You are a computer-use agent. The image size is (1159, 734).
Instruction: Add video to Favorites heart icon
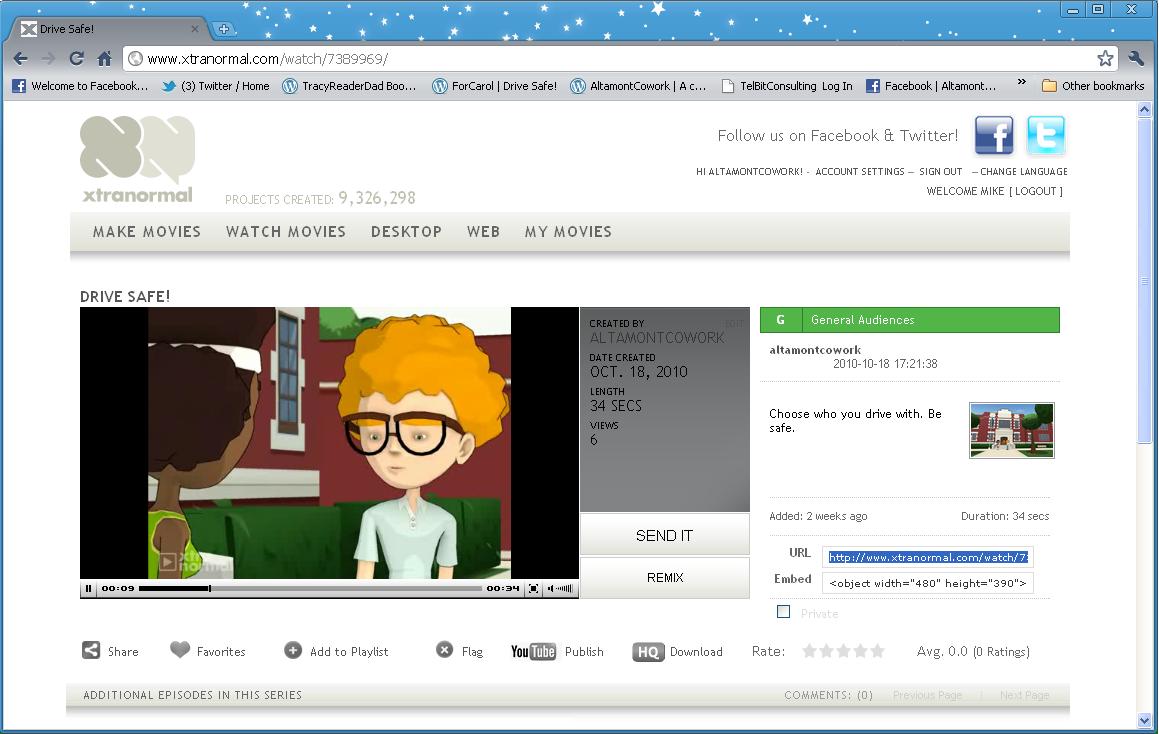coord(180,650)
